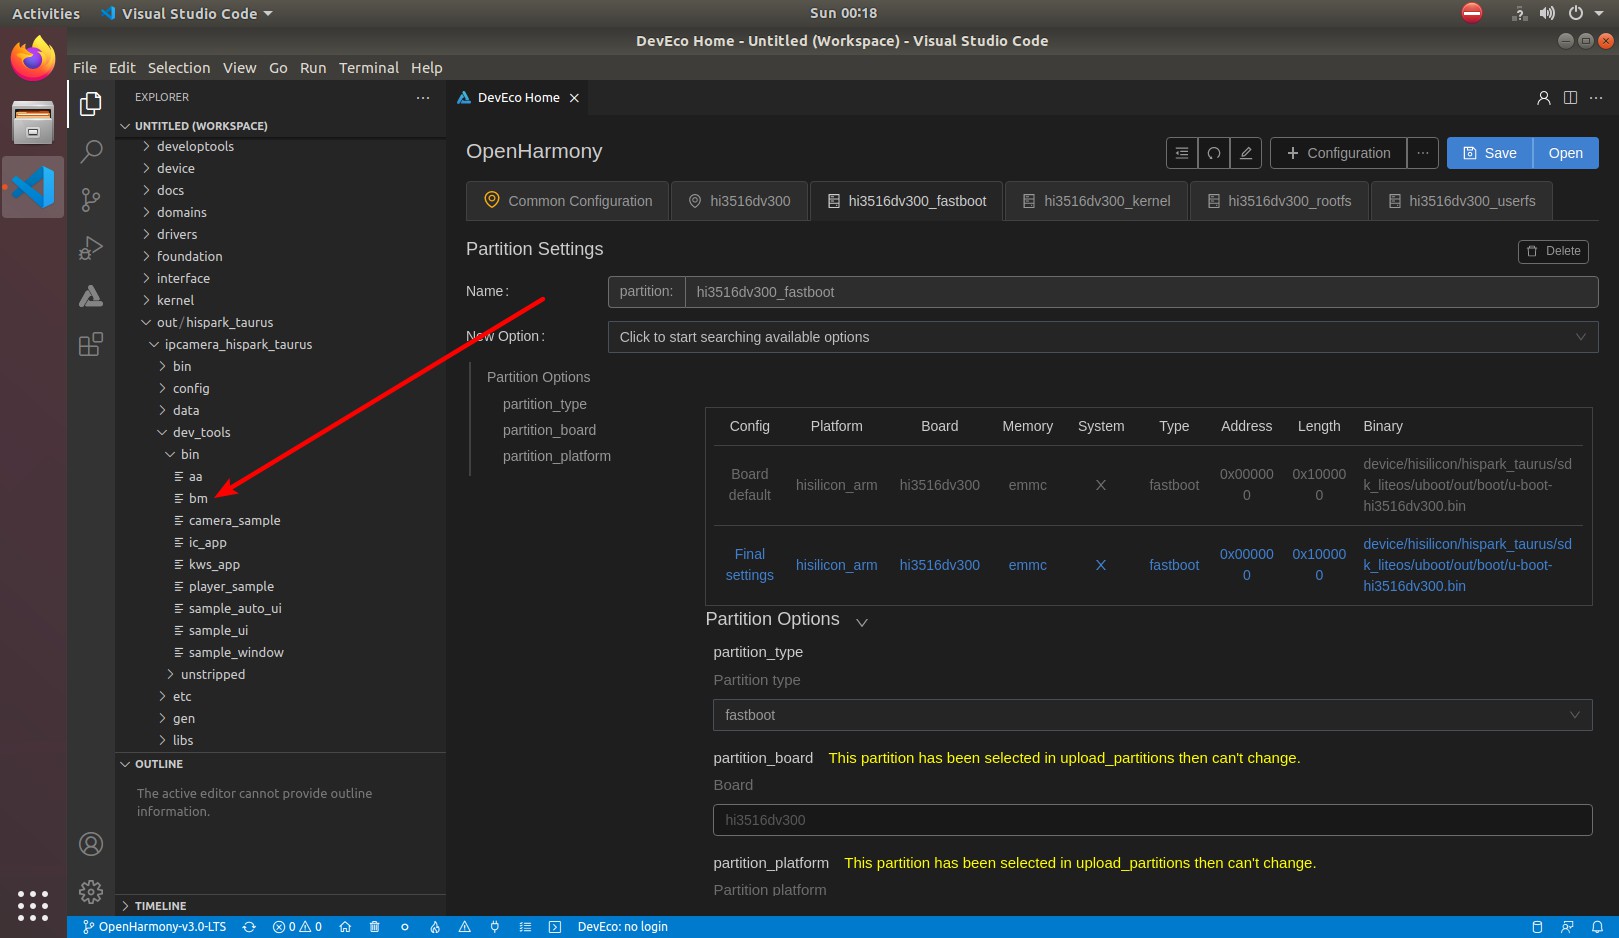Expand the foundation folder
Screen dimensions: 1619x938
pos(189,256)
